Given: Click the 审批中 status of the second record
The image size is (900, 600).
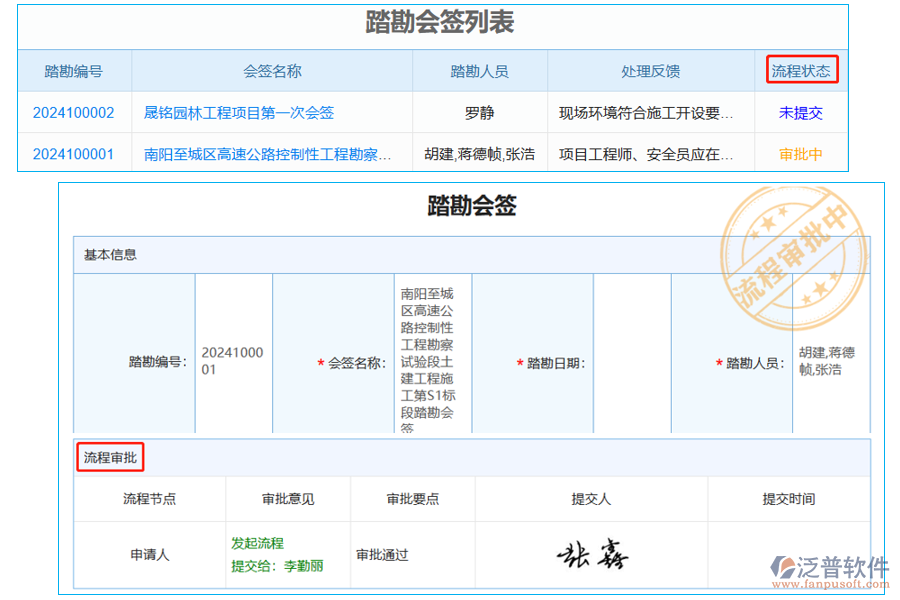Looking at the screenshot, I should tap(800, 155).
